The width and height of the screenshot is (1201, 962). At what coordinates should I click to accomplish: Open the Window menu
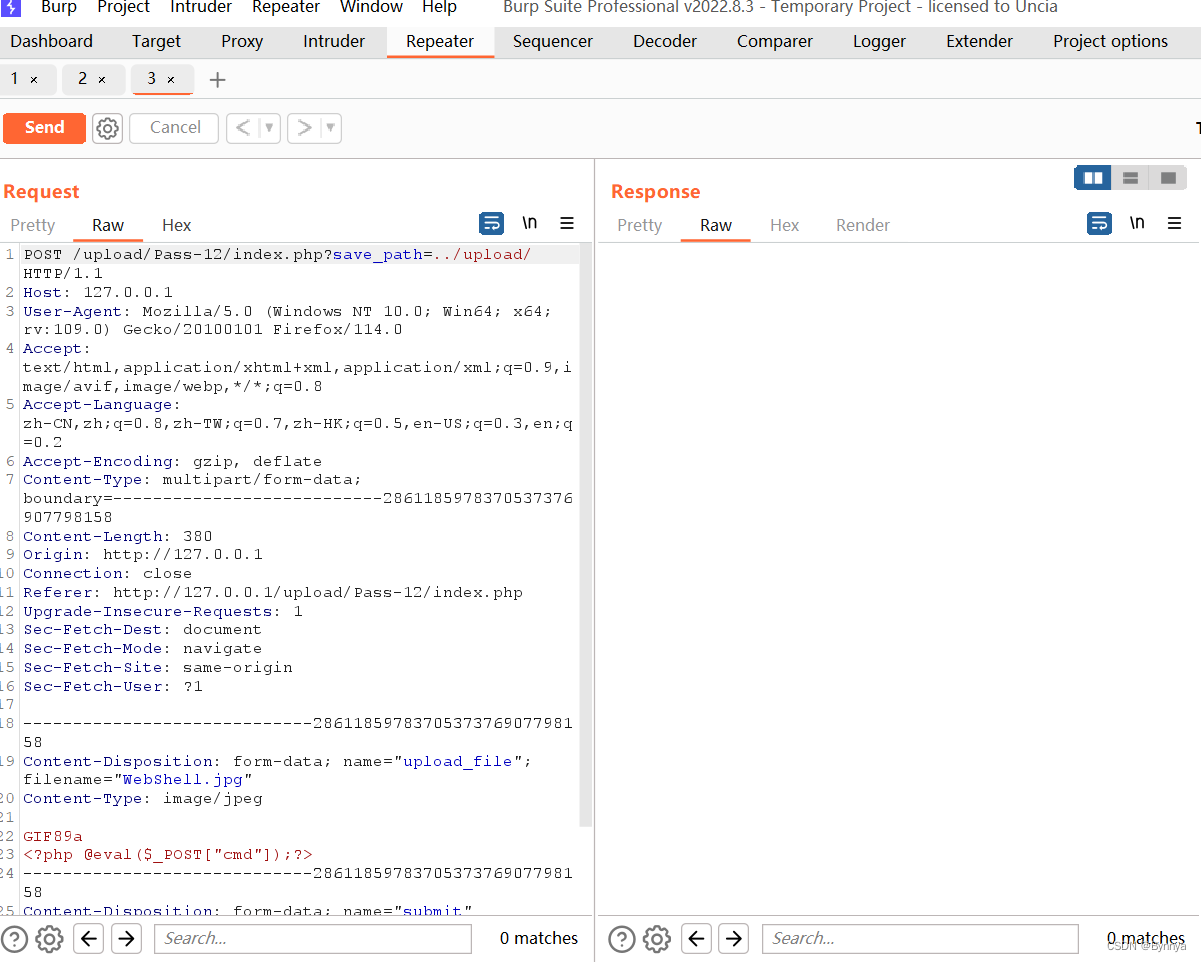point(371,8)
